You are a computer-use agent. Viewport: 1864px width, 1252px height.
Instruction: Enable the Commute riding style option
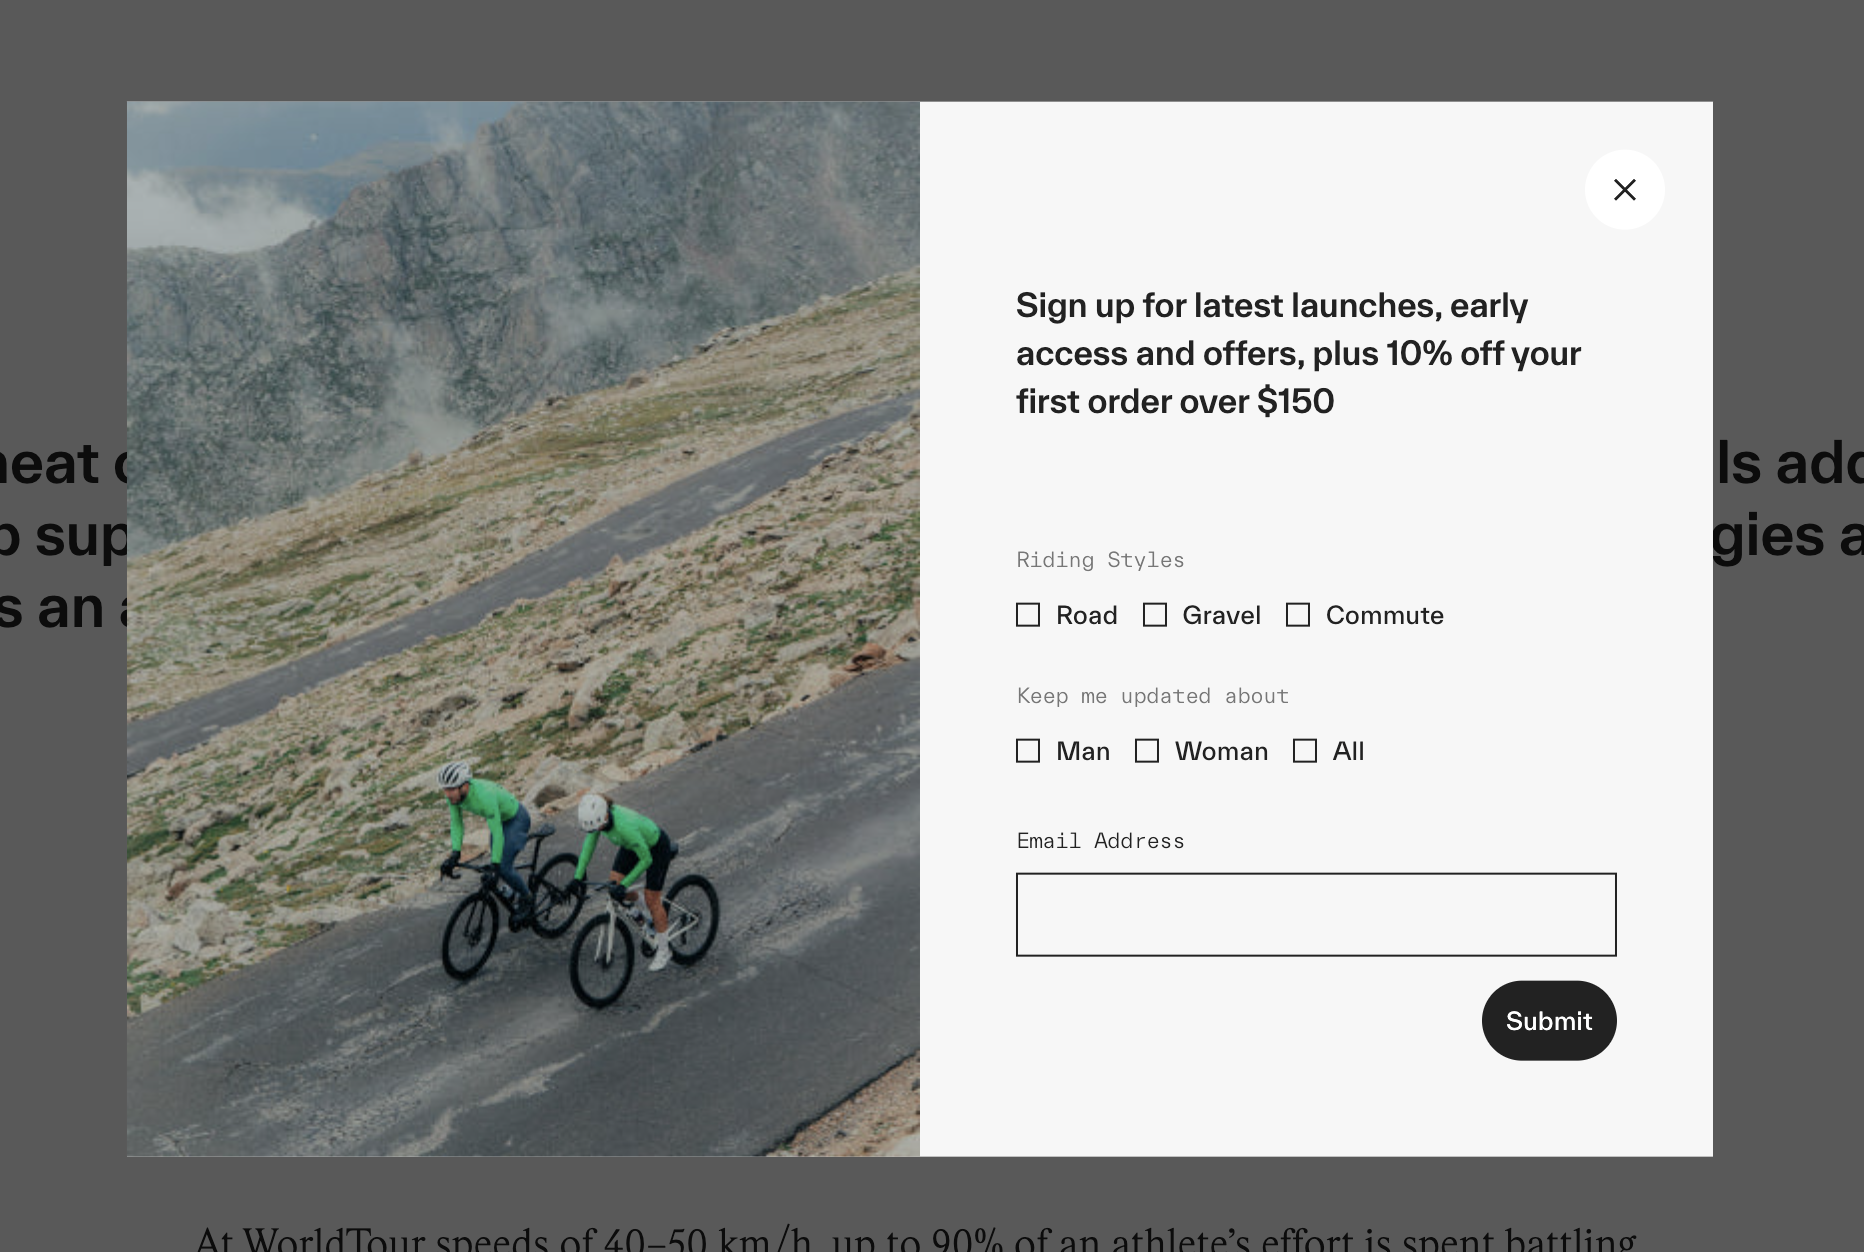1298,615
